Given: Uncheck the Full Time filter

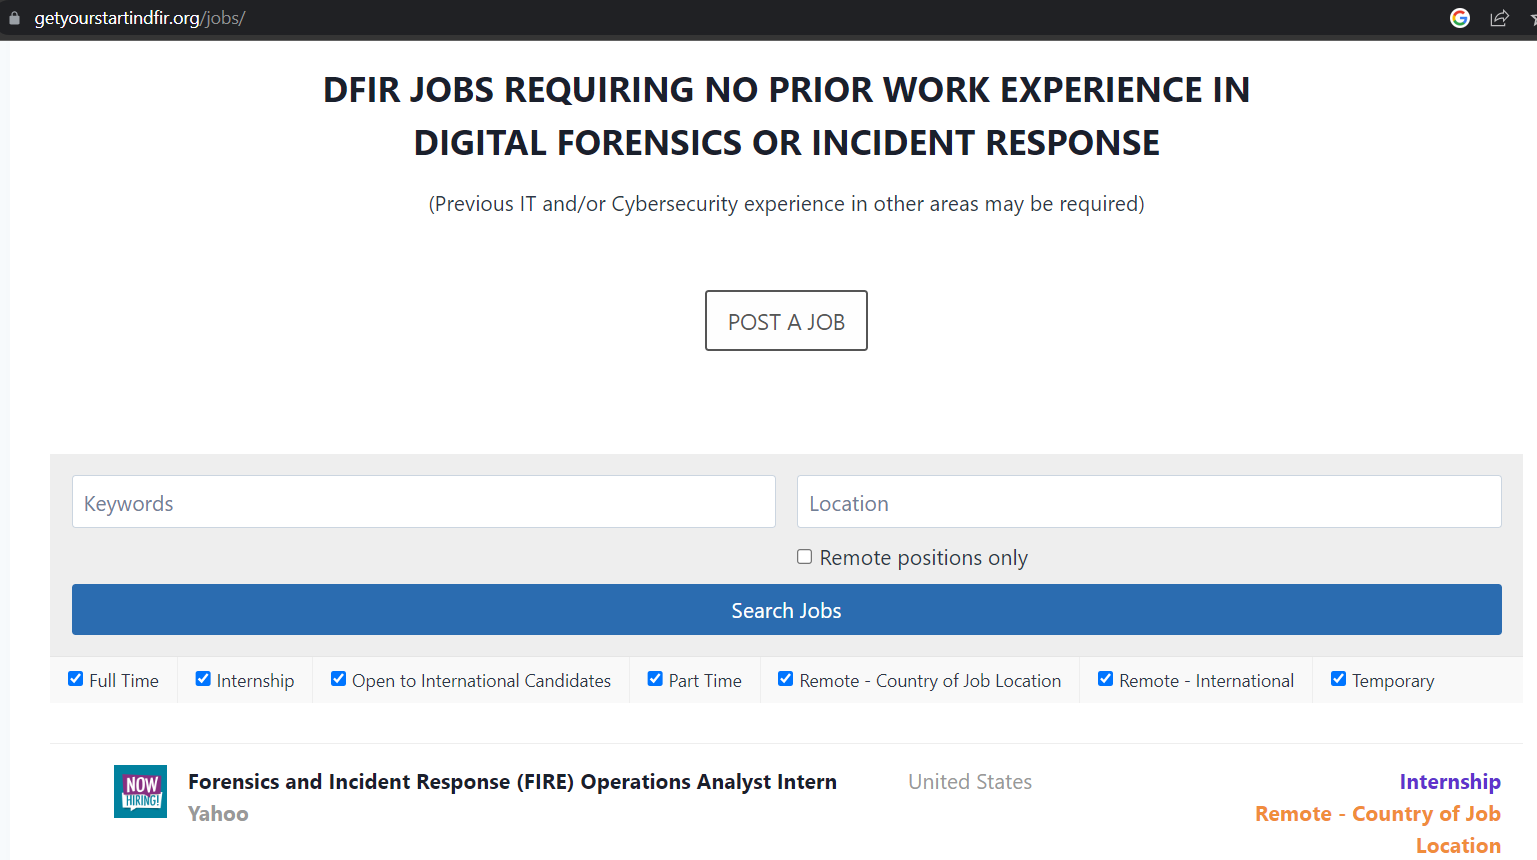Looking at the screenshot, I should tap(75, 678).
